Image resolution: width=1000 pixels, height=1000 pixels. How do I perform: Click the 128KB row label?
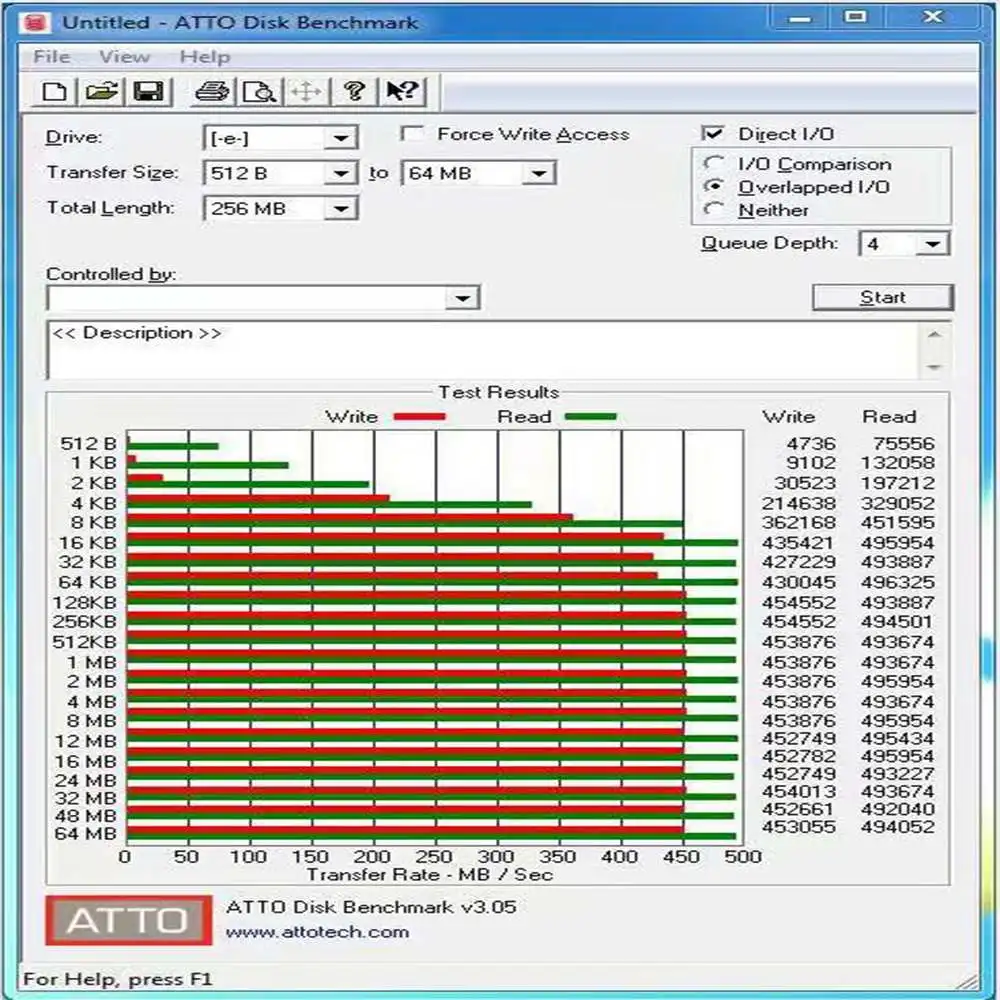[85, 603]
